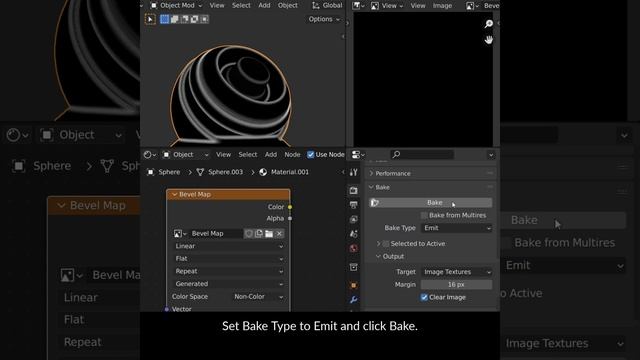640x360 pixels.
Task: Open the View Layer properties tab icon
Action: [353, 220]
